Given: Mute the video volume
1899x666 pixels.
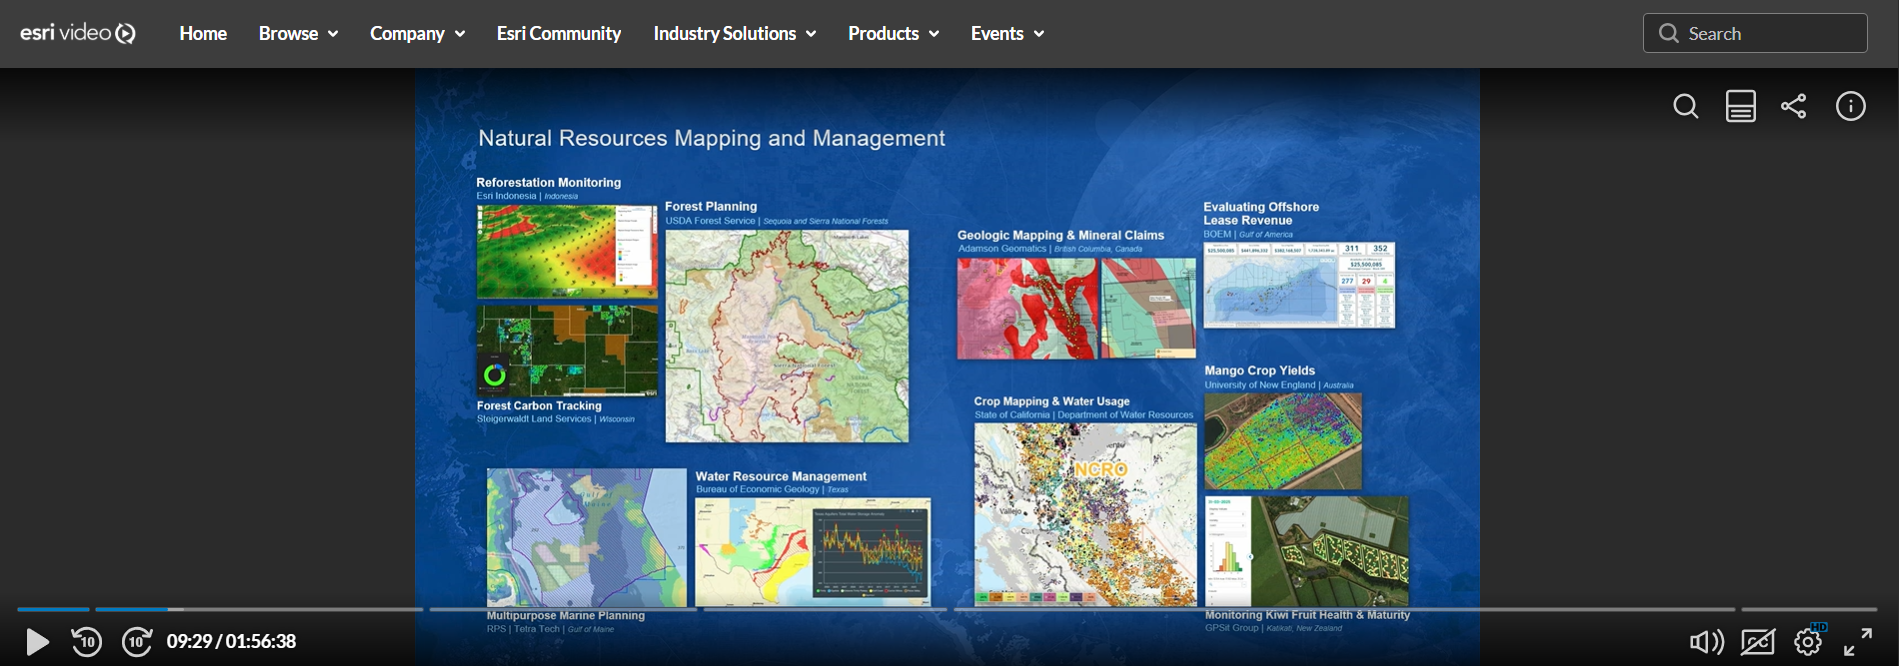Looking at the screenshot, I should tap(1706, 641).
